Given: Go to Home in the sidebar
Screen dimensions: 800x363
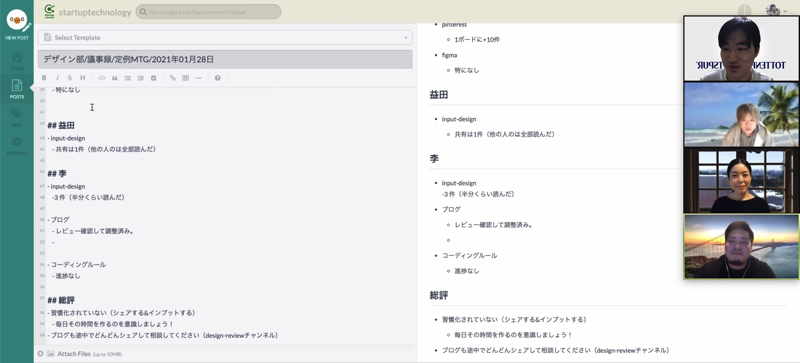Looking at the screenshot, I should [17, 61].
